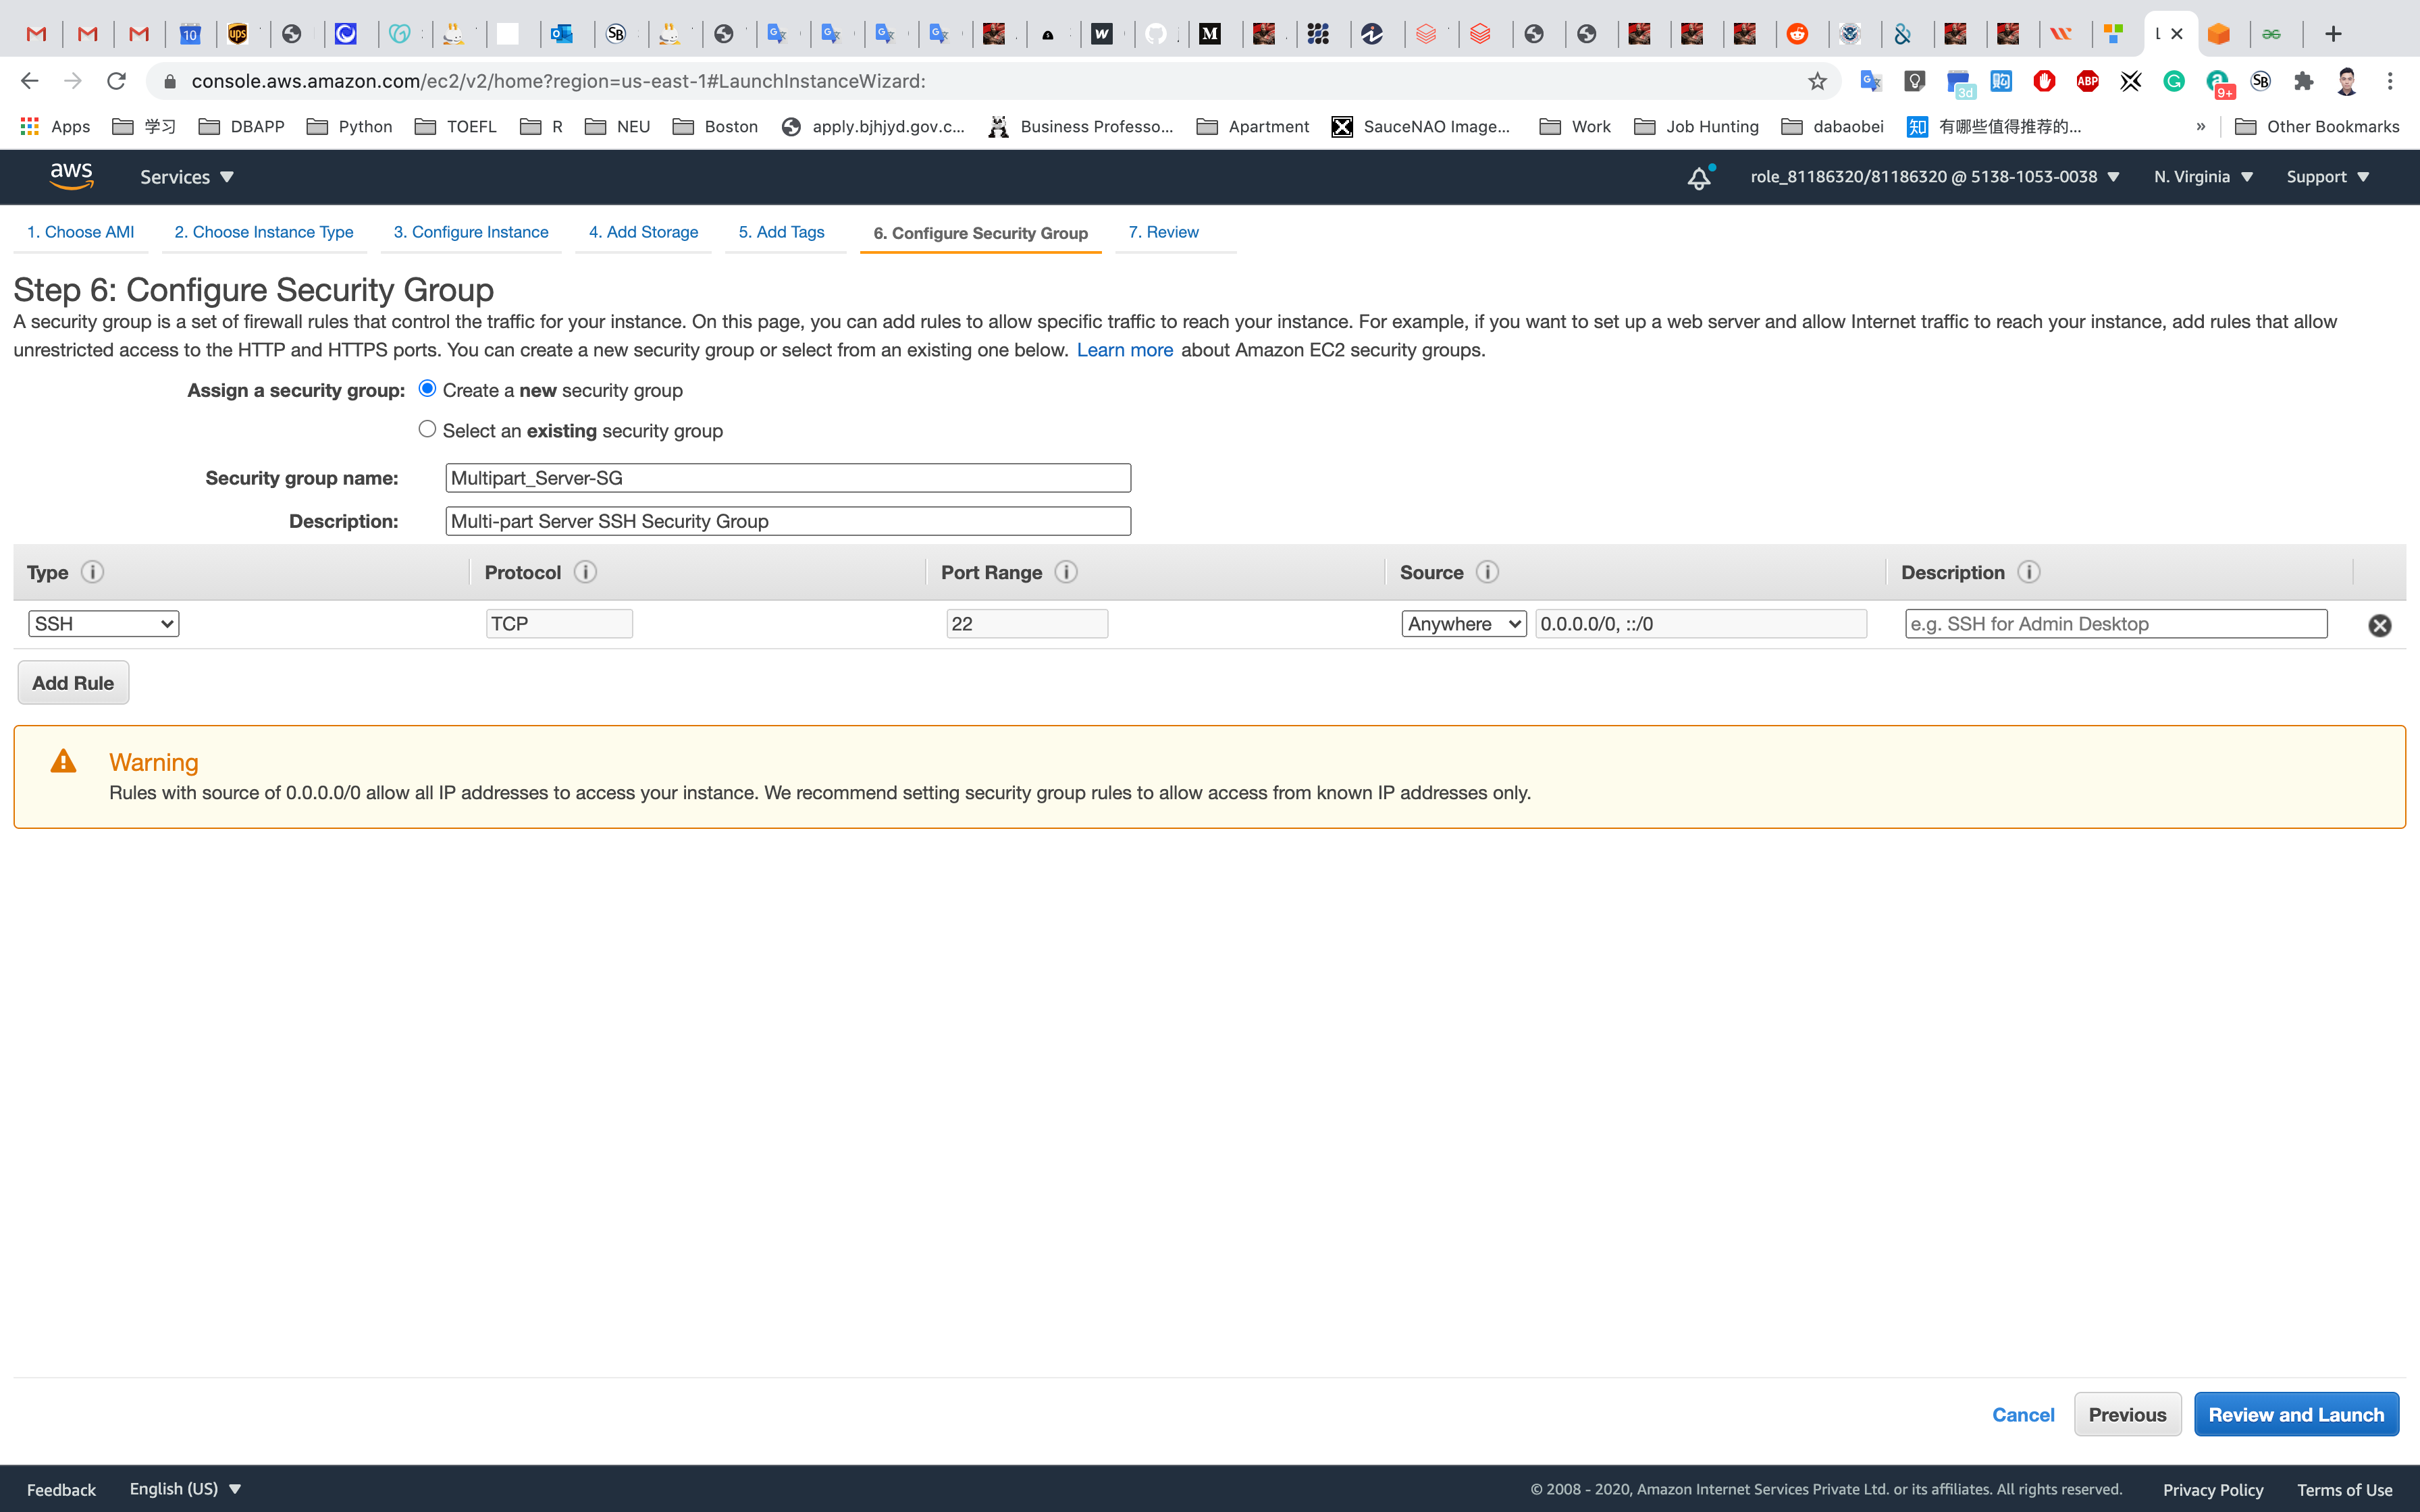
Task: Click the Add Rule button
Action: tap(73, 683)
